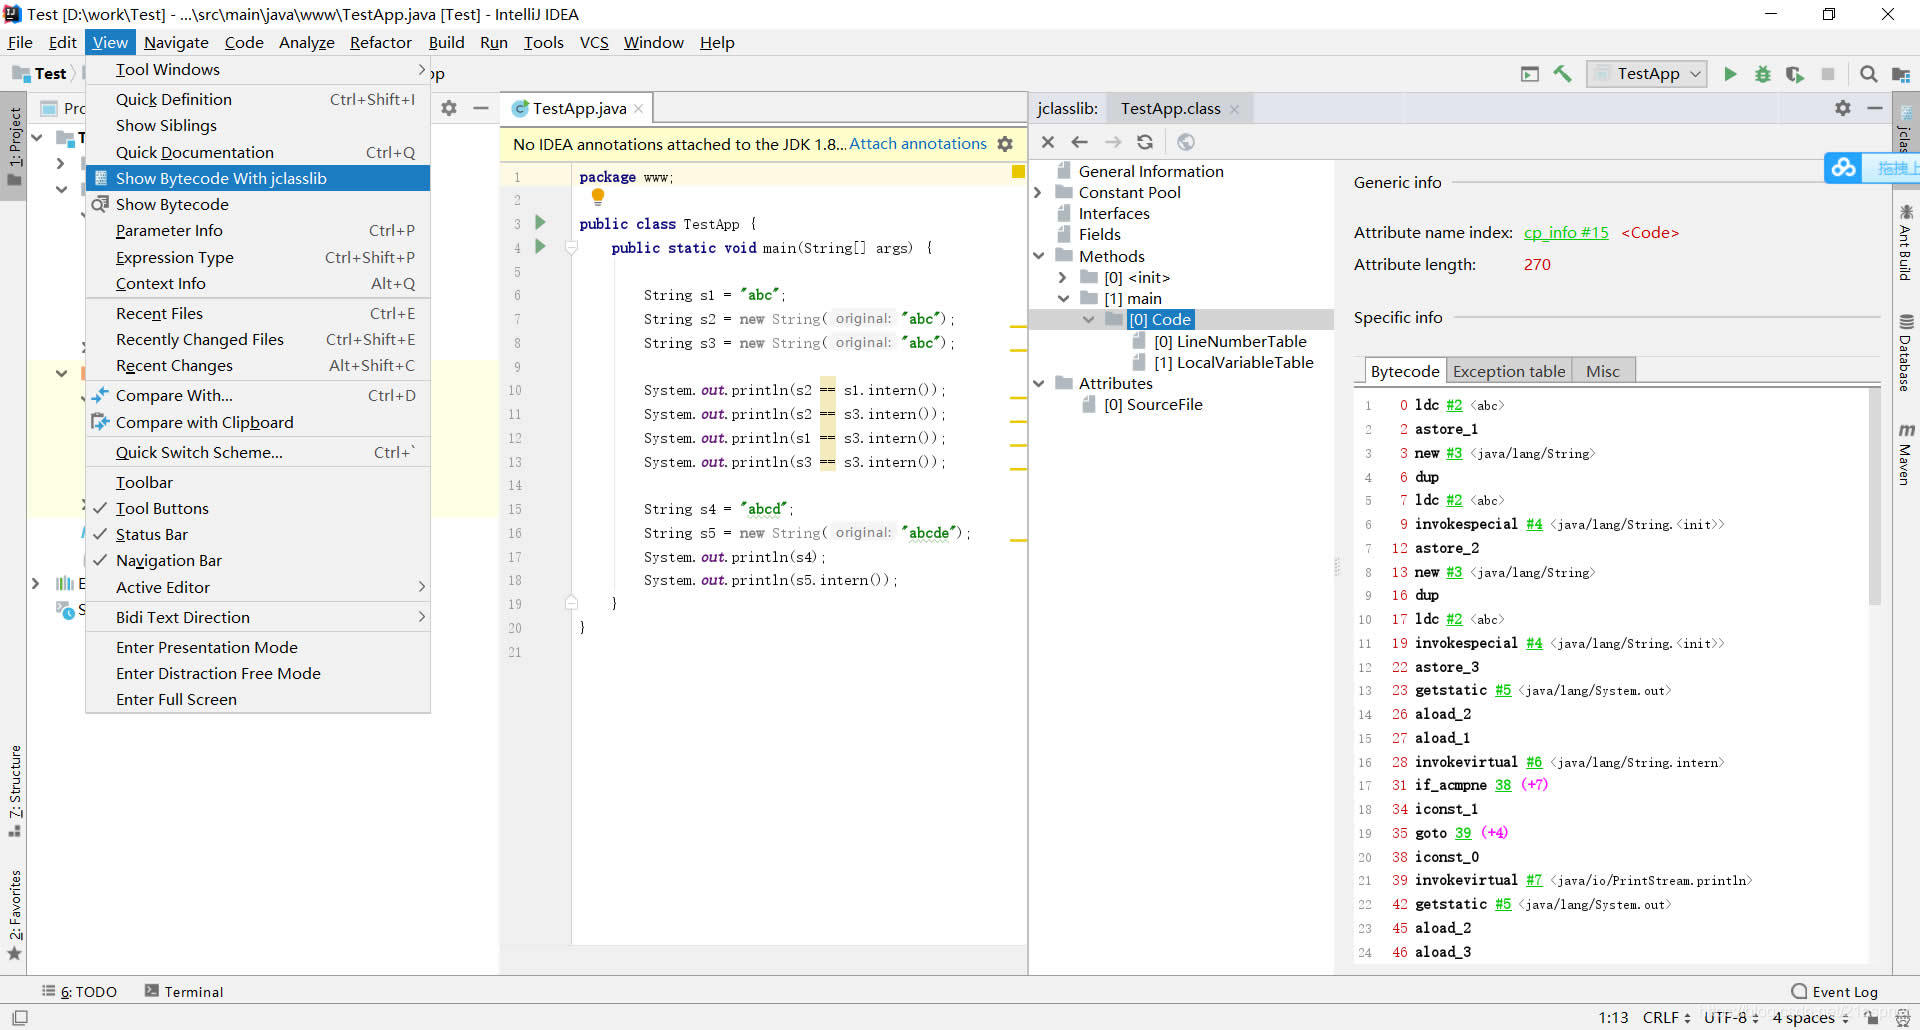Expand the [0] <init> method node
Screen dimensions: 1920x1030
pyautogui.click(x=1063, y=277)
